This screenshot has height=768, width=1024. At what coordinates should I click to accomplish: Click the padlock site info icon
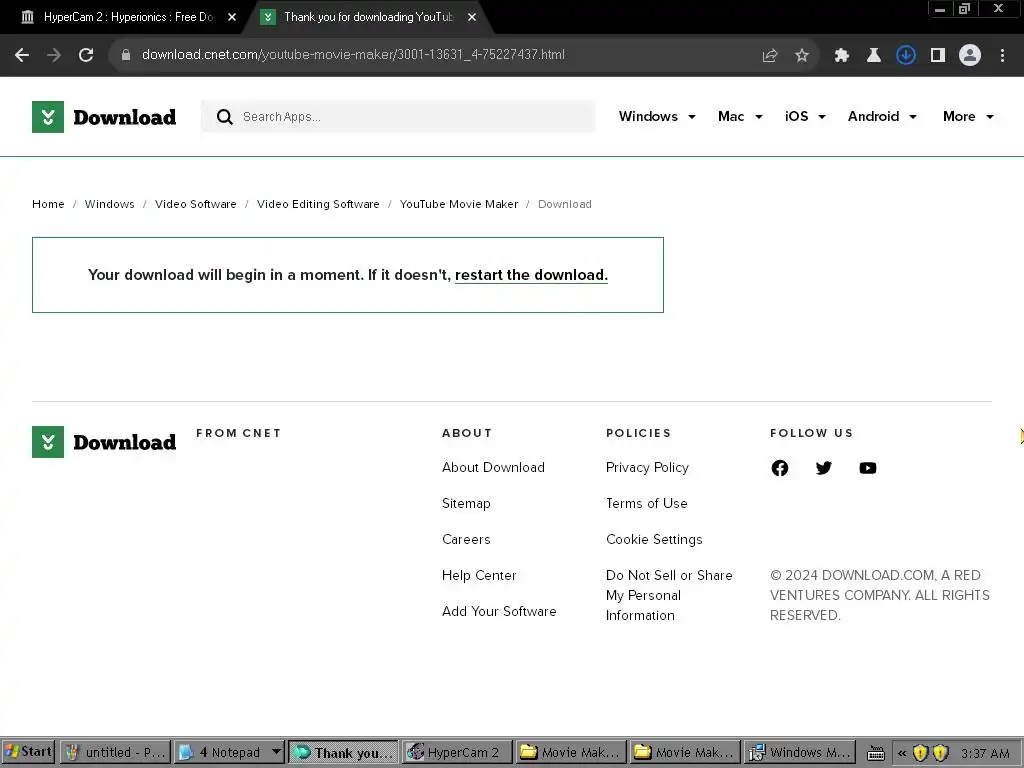126,55
